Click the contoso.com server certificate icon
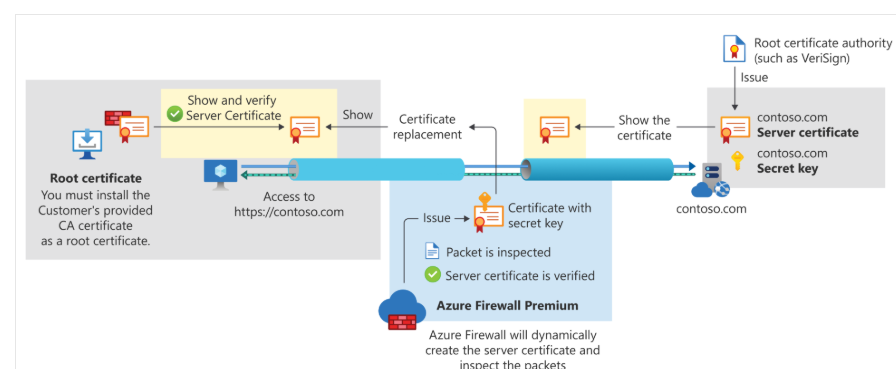 734,129
